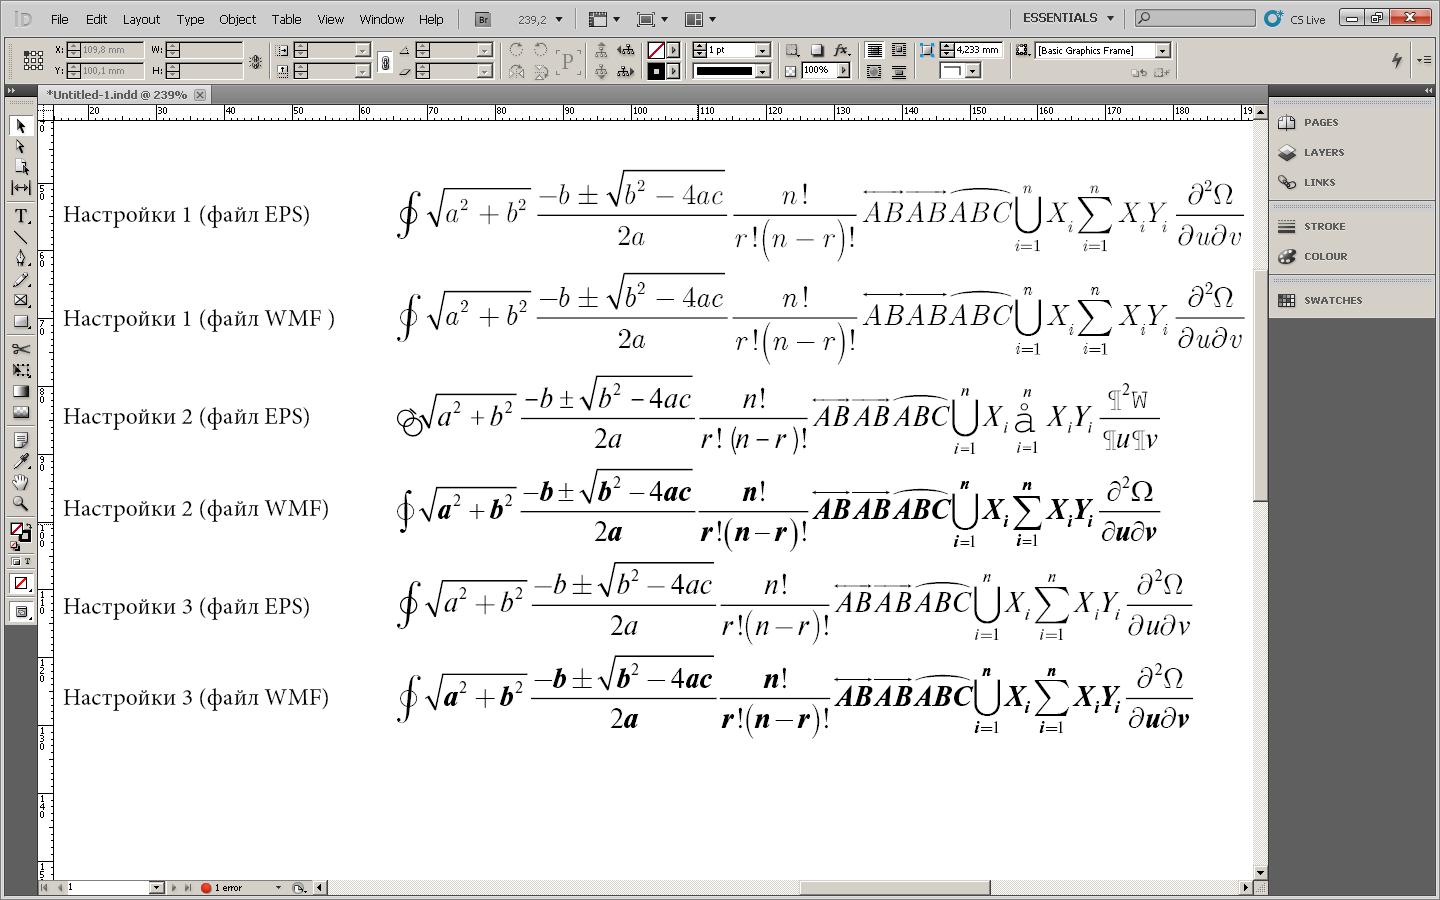Select the Gradient Swatch tool

coord(20,391)
